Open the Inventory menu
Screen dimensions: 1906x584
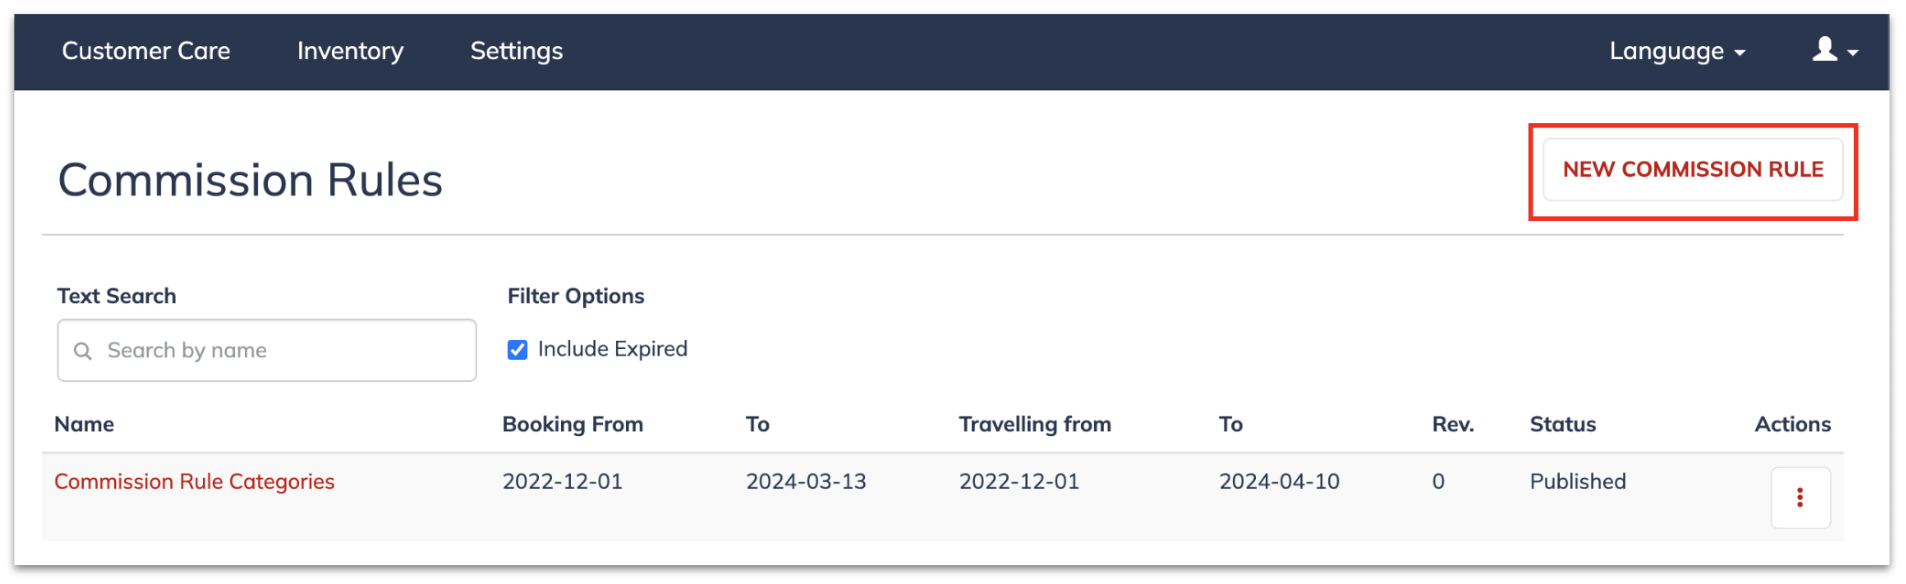click(350, 51)
